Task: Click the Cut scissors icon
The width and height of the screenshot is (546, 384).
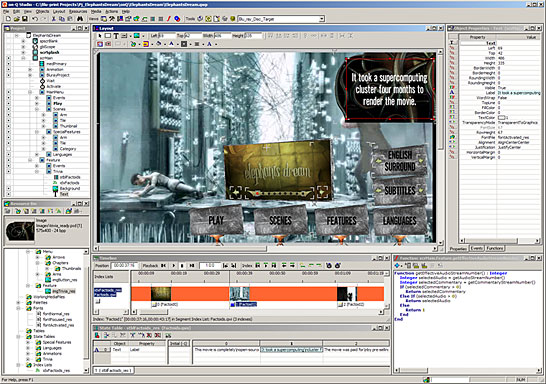Action: tap(54, 19)
